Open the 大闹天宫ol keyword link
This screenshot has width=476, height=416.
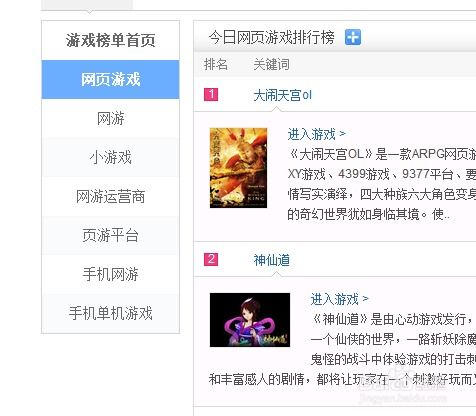(x=282, y=95)
